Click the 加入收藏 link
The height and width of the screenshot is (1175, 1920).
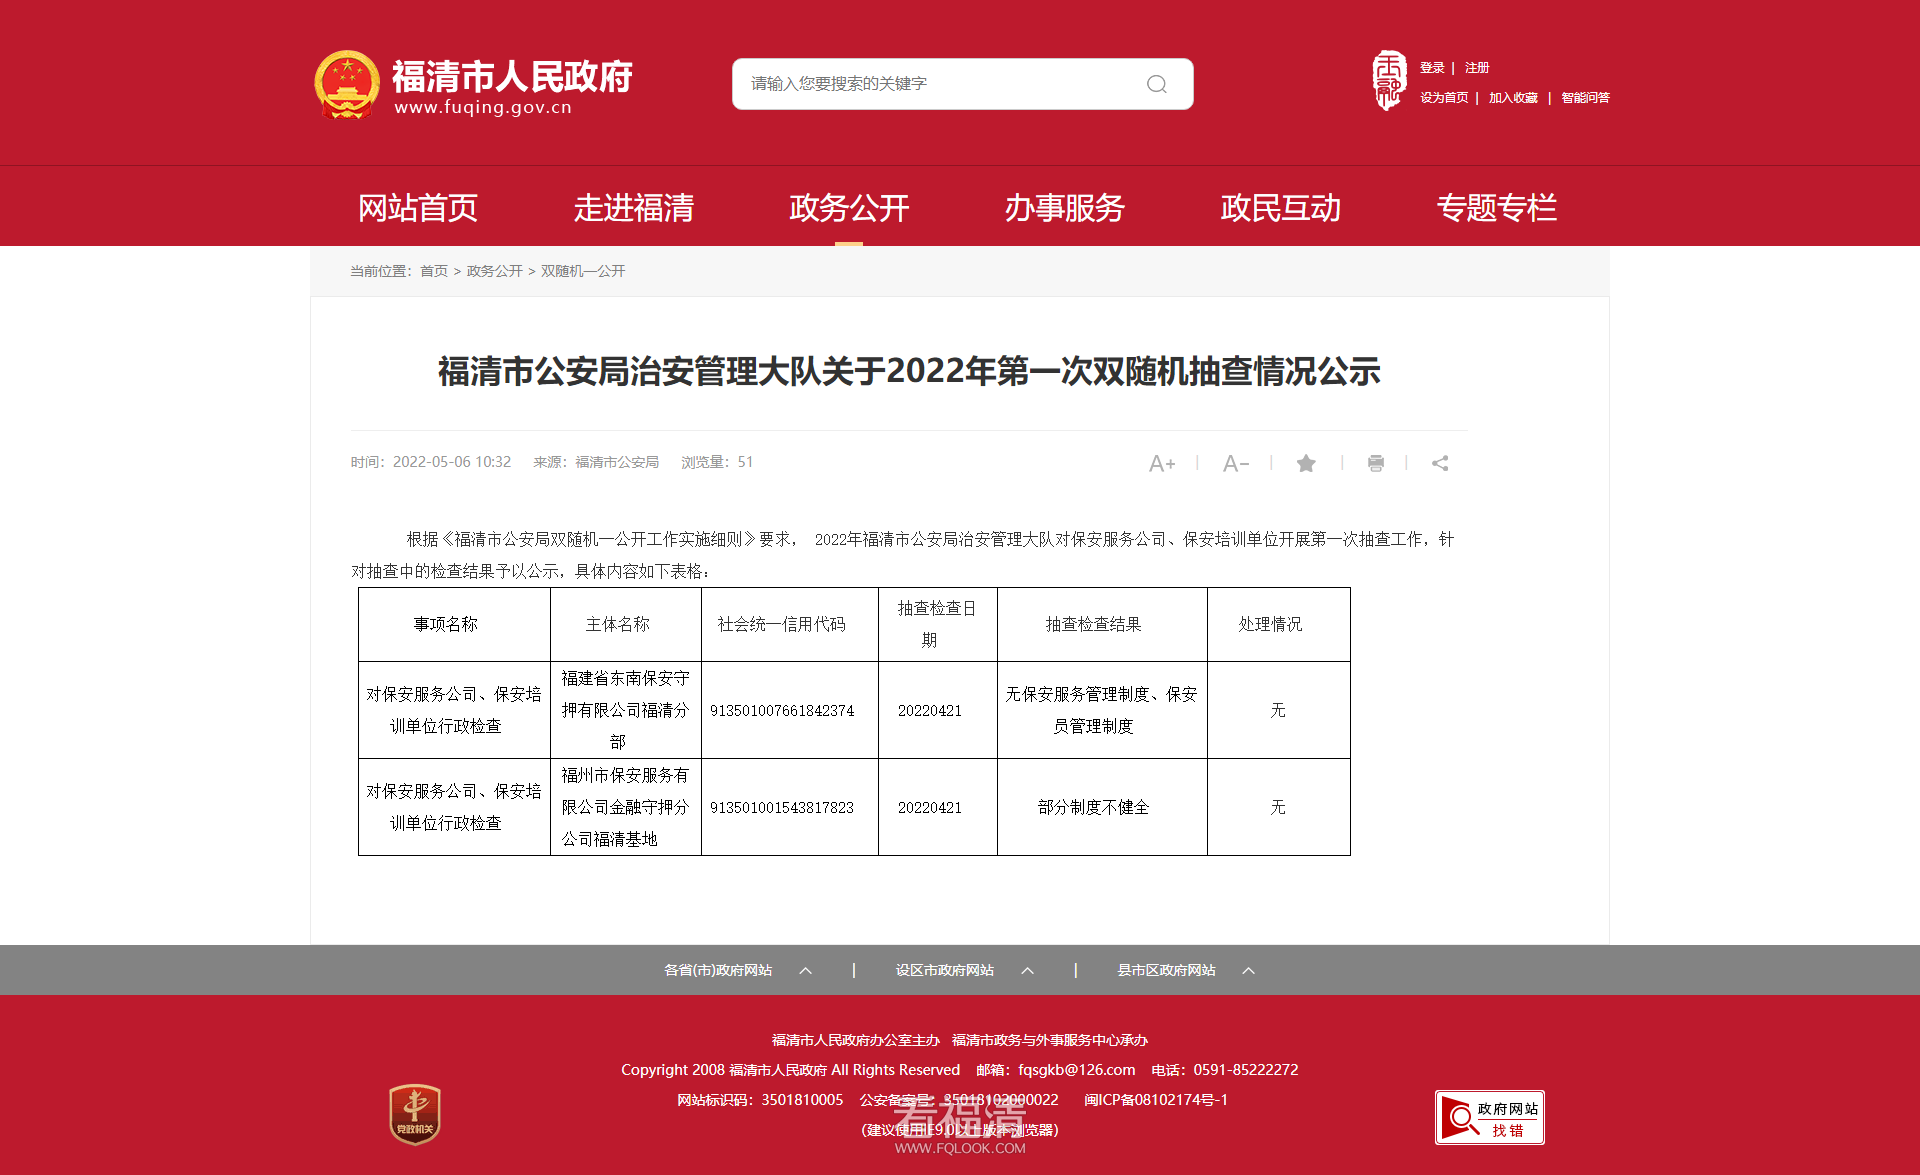[1513, 98]
